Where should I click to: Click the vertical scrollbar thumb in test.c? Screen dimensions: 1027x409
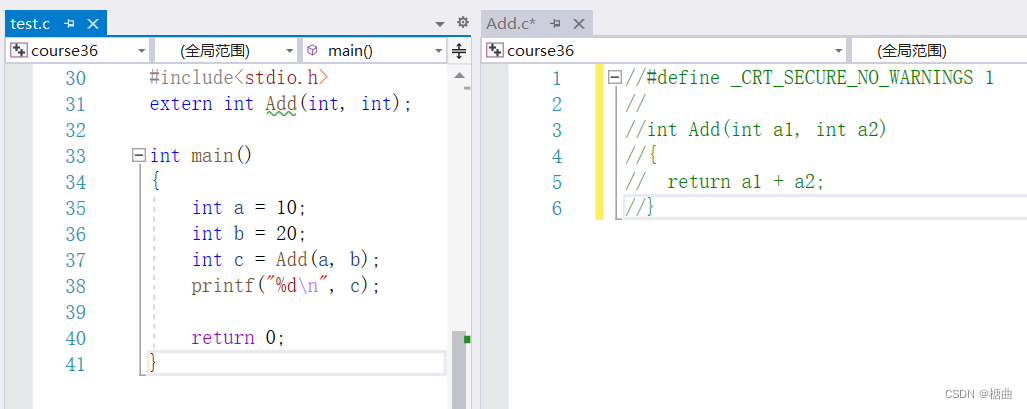[x=459, y=370]
